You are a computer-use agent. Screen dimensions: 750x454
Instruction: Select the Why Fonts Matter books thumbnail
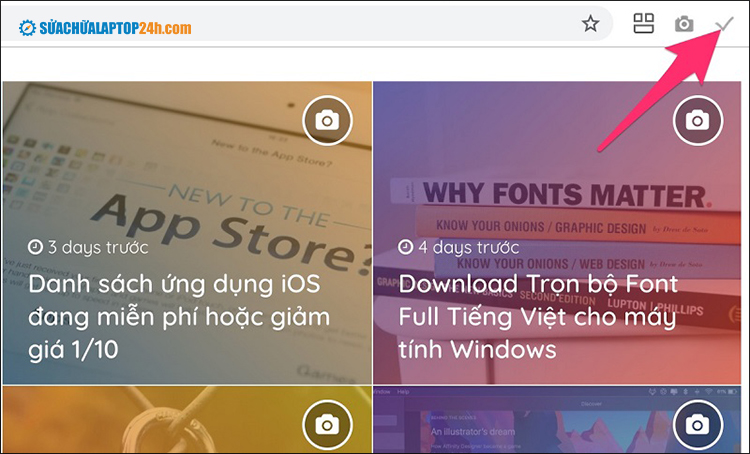[557, 233]
